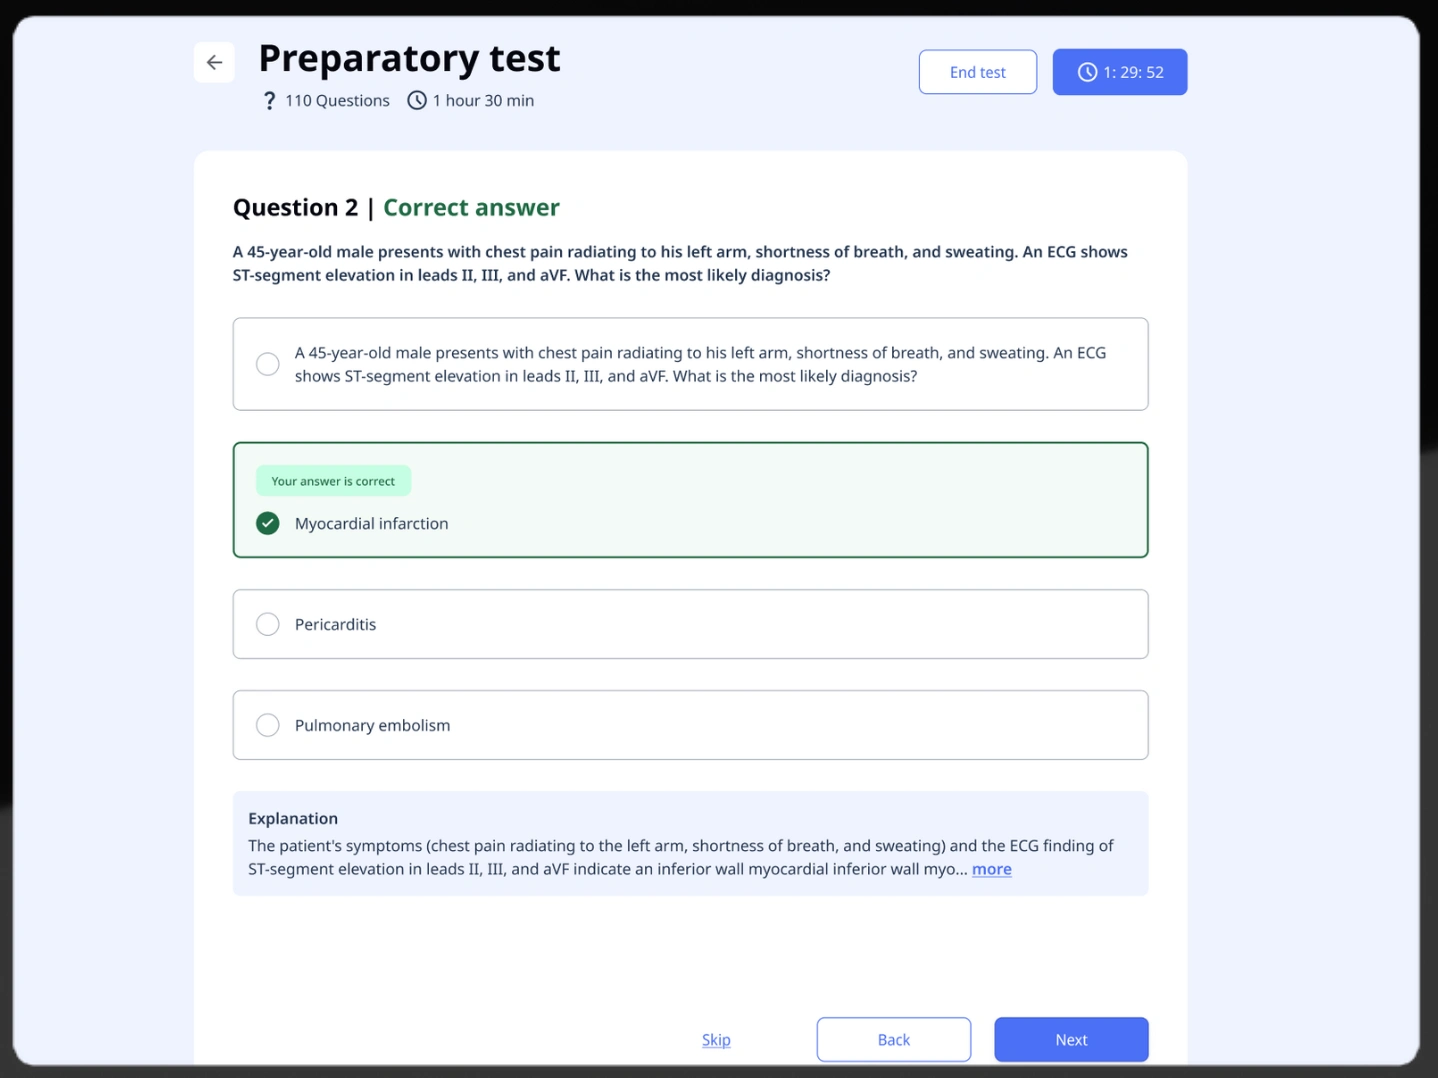Click the Pulmonary embolism answer text

tap(372, 725)
